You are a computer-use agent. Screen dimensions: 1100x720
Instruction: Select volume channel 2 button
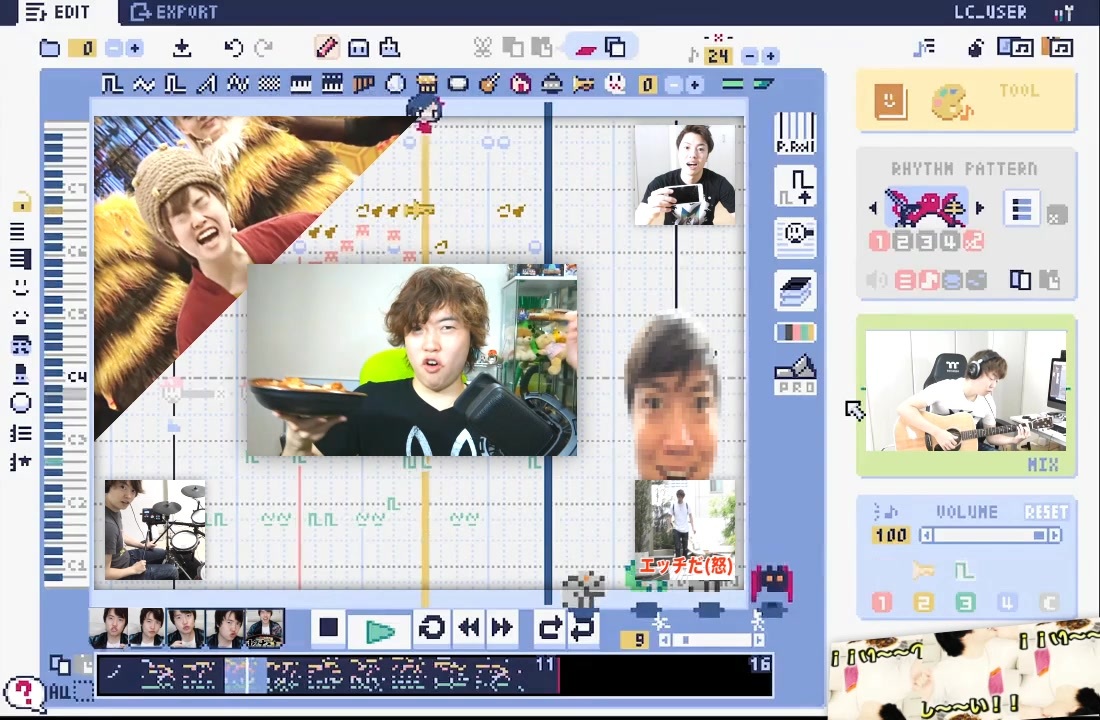(x=923, y=602)
